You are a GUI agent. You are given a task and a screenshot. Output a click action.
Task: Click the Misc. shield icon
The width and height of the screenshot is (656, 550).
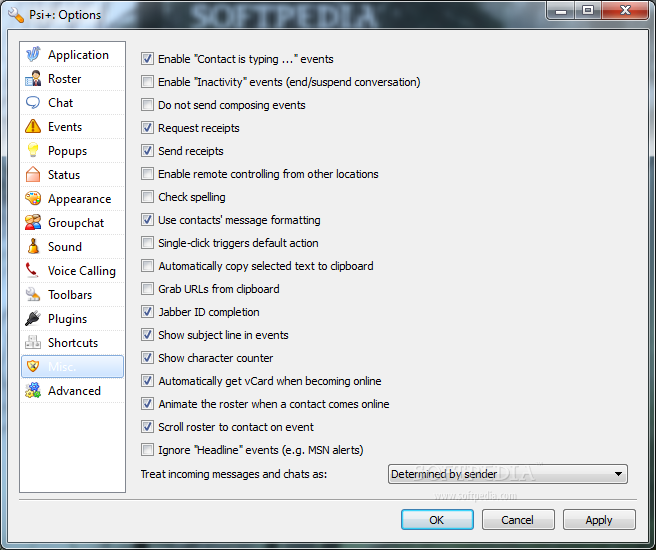tap(33, 366)
